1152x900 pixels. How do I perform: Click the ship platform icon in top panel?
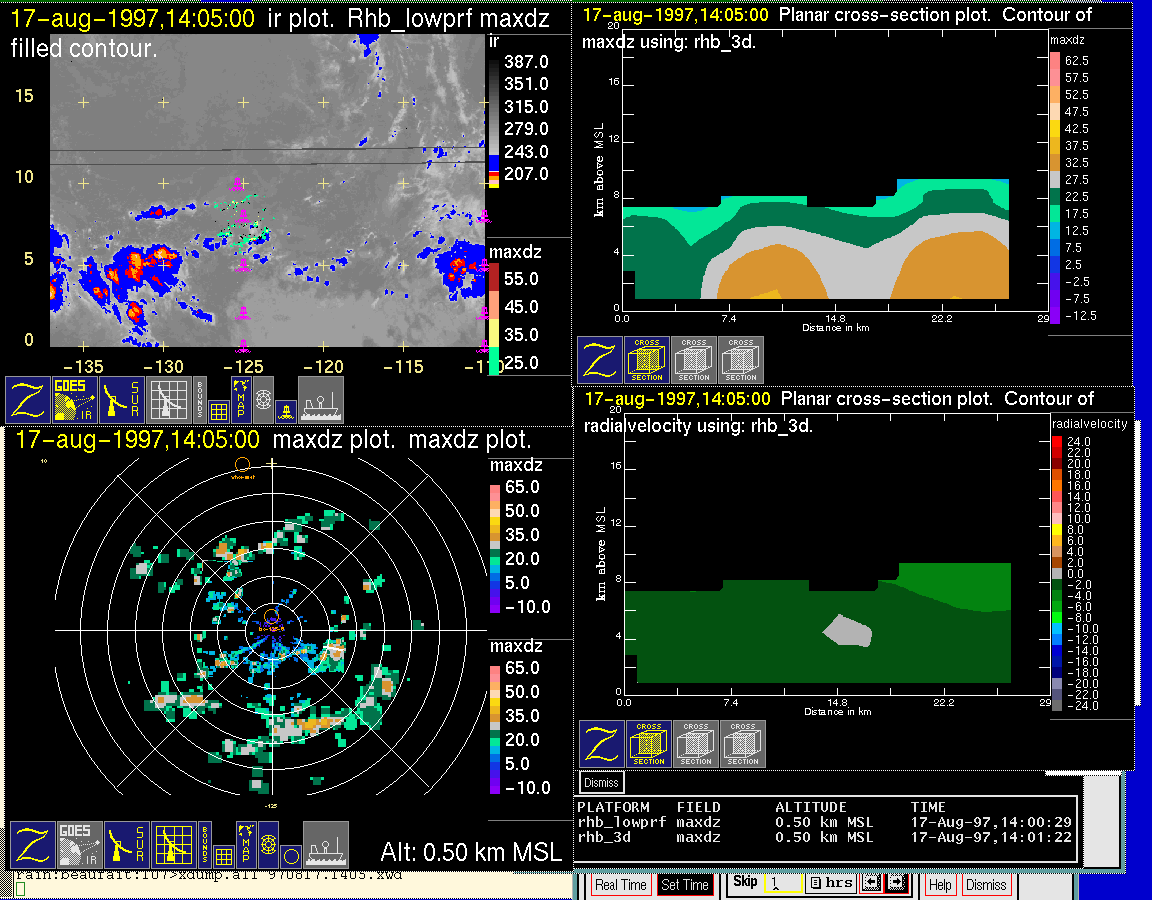(x=321, y=399)
